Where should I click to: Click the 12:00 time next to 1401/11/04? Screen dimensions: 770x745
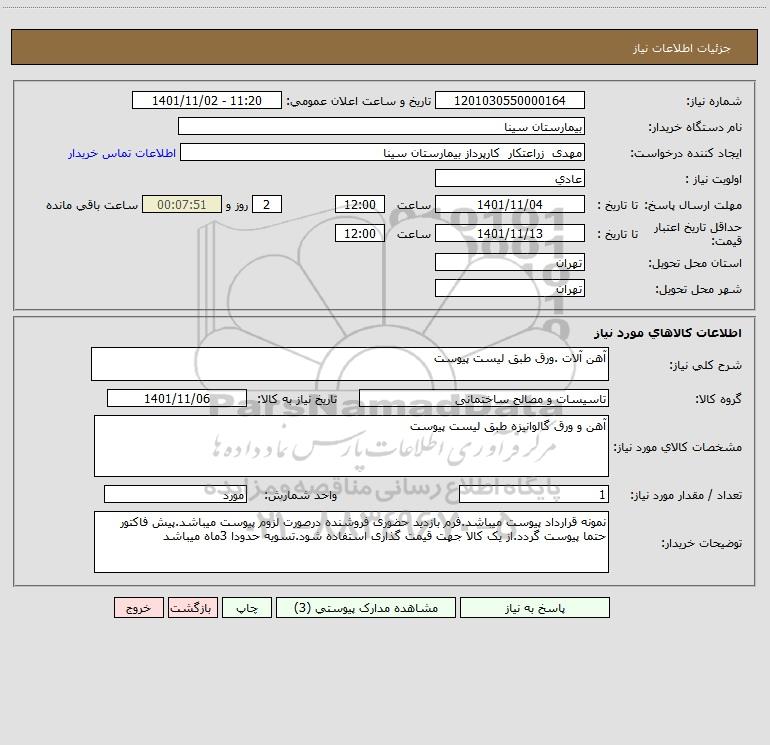tap(359, 204)
